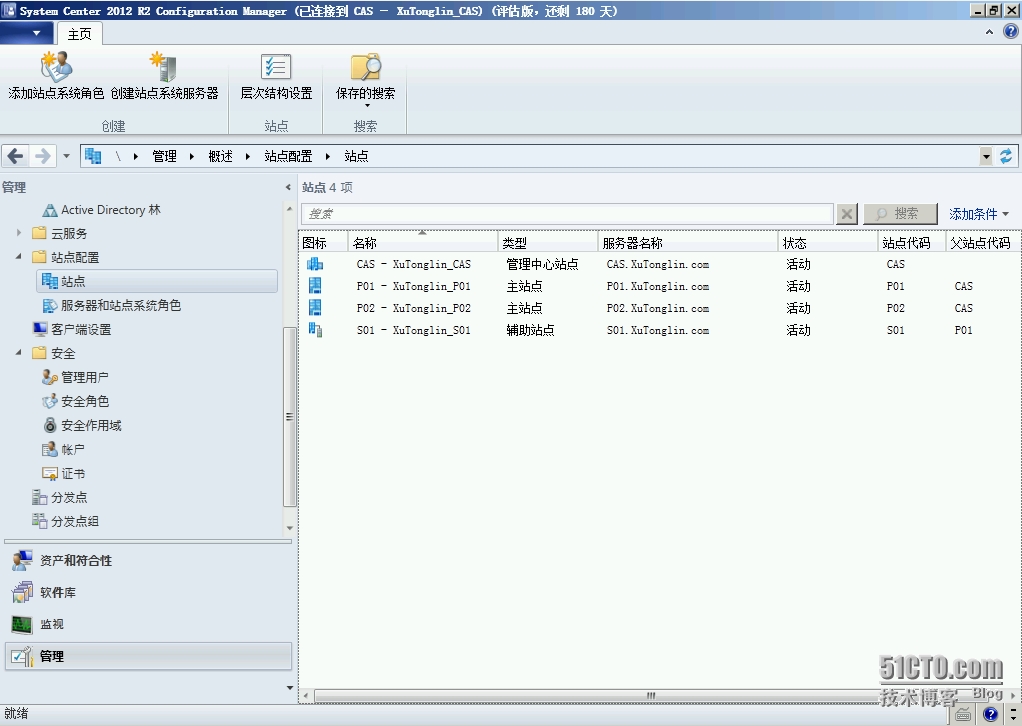Open 安全角色 node

[x=75, y=401]
